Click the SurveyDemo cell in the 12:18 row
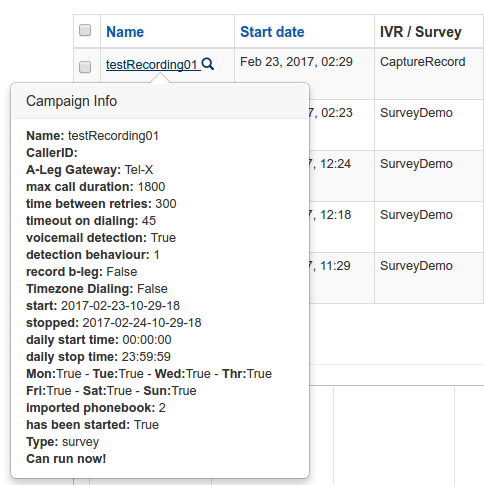The image size is (484, 485). pyautogui.click(x=416, y=215)
